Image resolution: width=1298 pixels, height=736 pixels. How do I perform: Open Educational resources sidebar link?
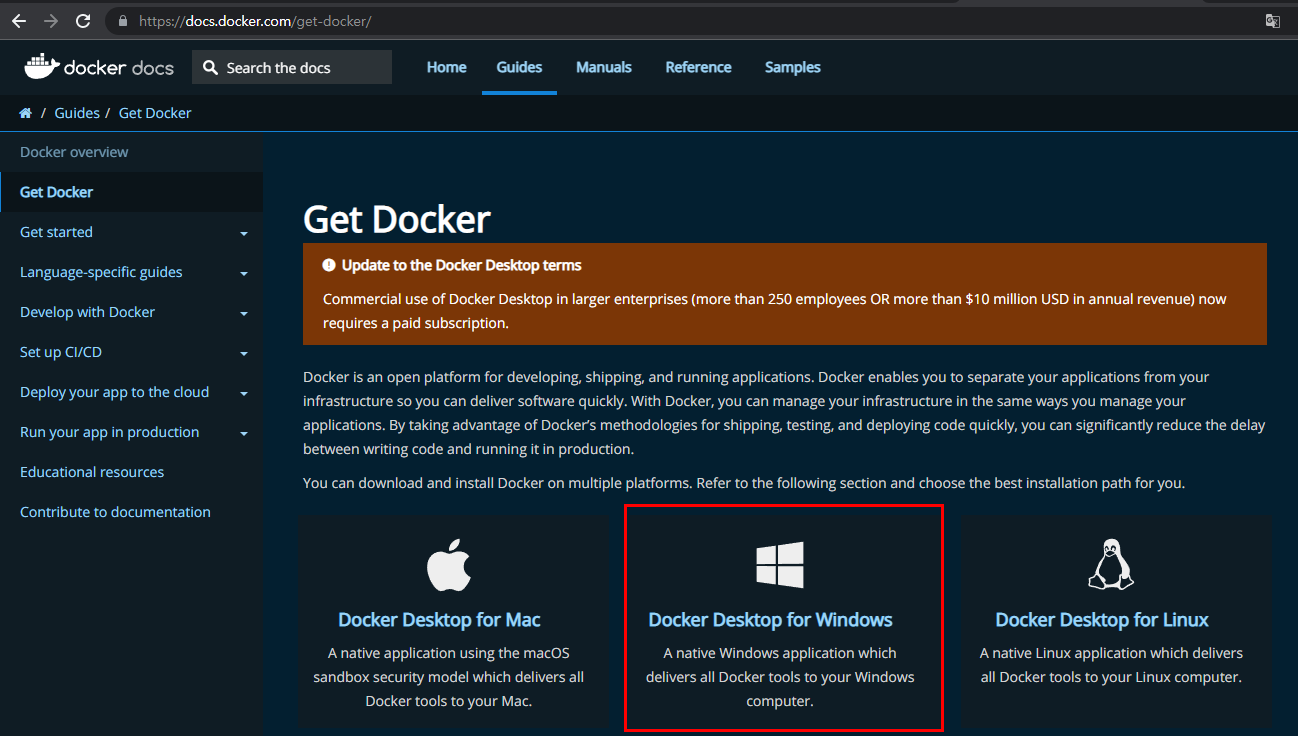pyautogui.click(x=92, y=472)
